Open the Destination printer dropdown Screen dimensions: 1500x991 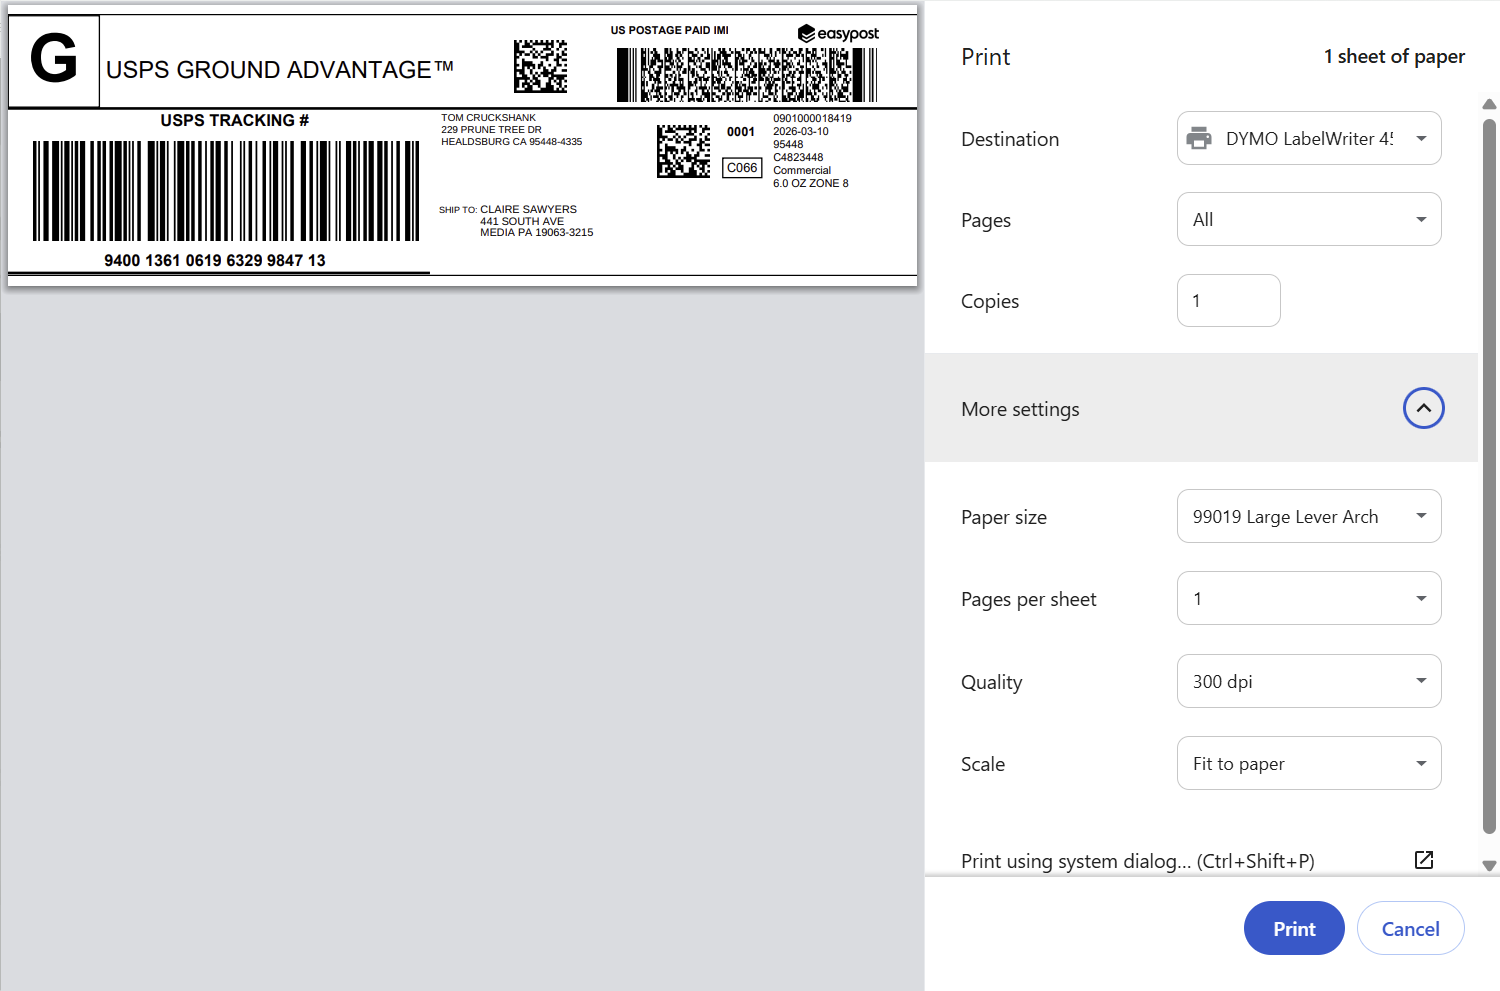[1309, 138]
